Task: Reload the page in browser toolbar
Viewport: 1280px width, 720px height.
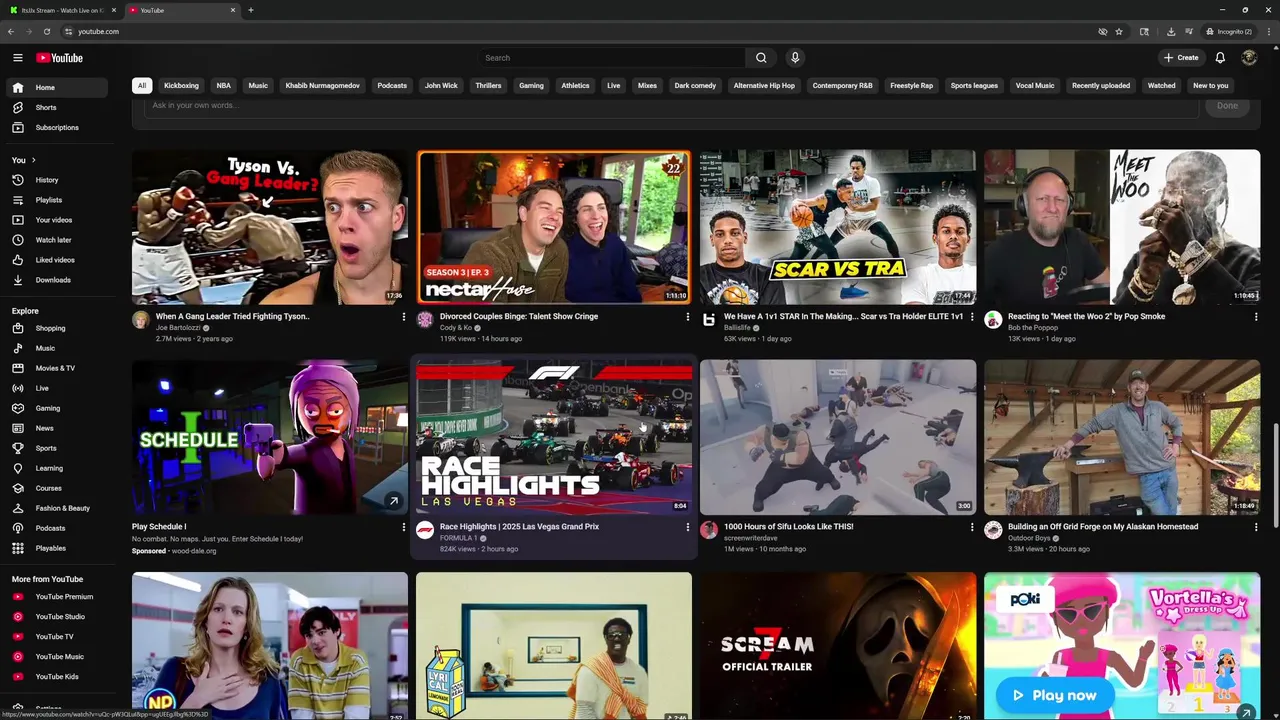Action: [46, 31]
